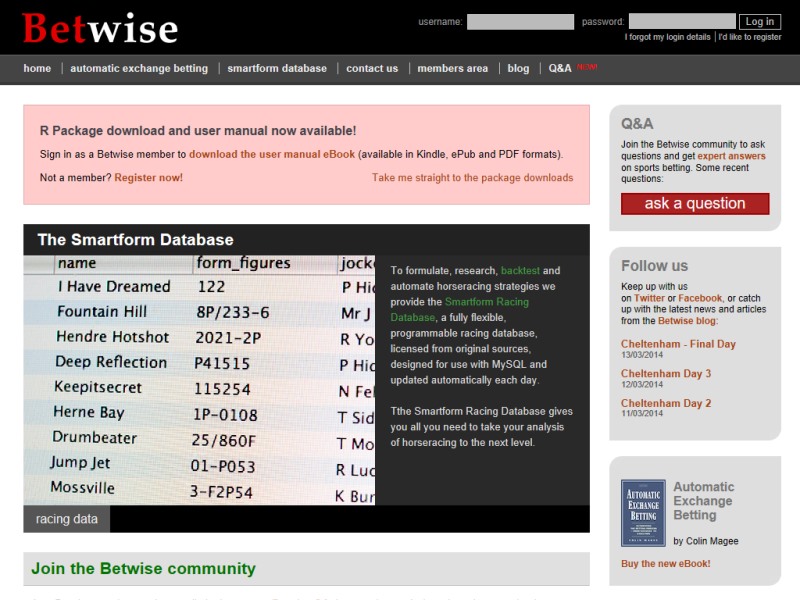
Task: Click the 'Register now!' link
Action: click(148, 178)
